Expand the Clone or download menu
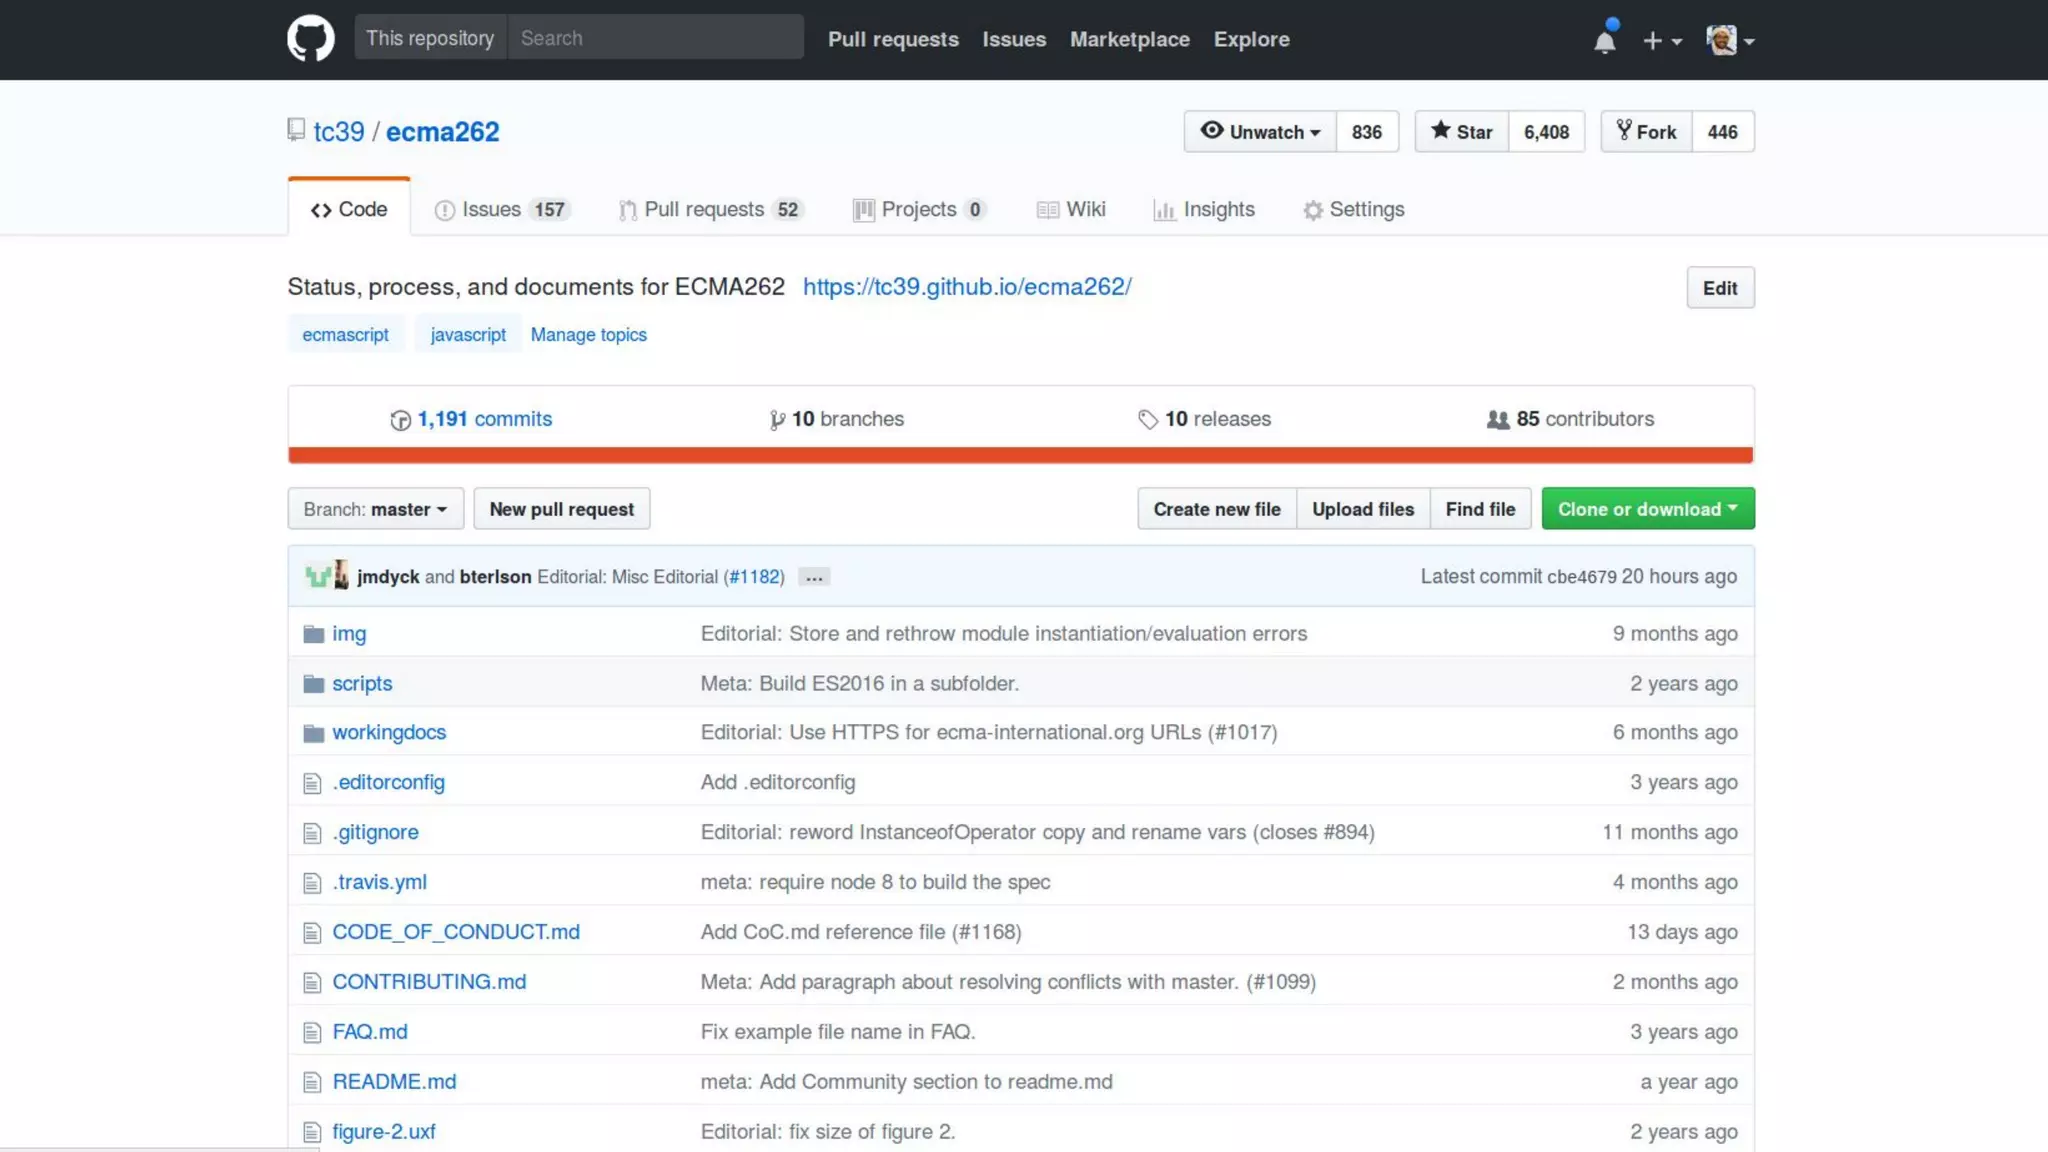The image size is (2048, 1152). [x=1647, y=509]
